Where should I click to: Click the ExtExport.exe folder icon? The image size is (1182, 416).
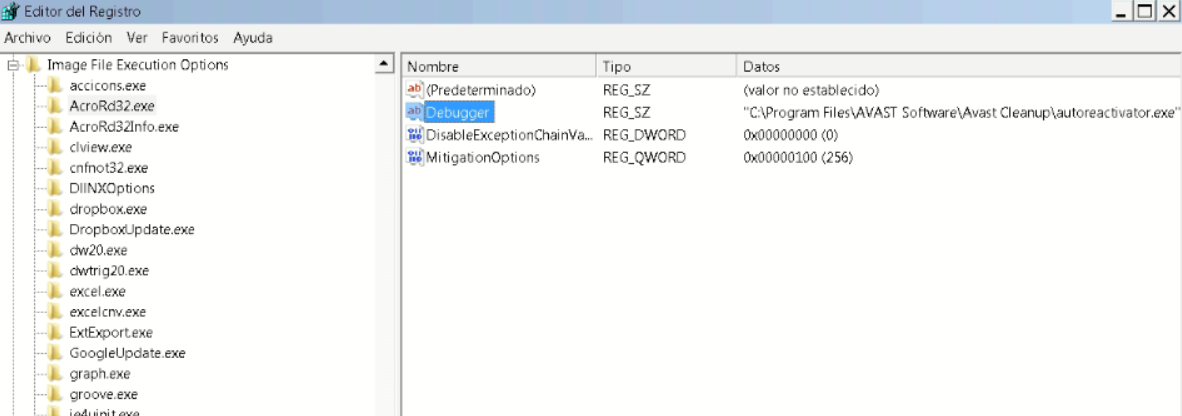click(55, 332)
